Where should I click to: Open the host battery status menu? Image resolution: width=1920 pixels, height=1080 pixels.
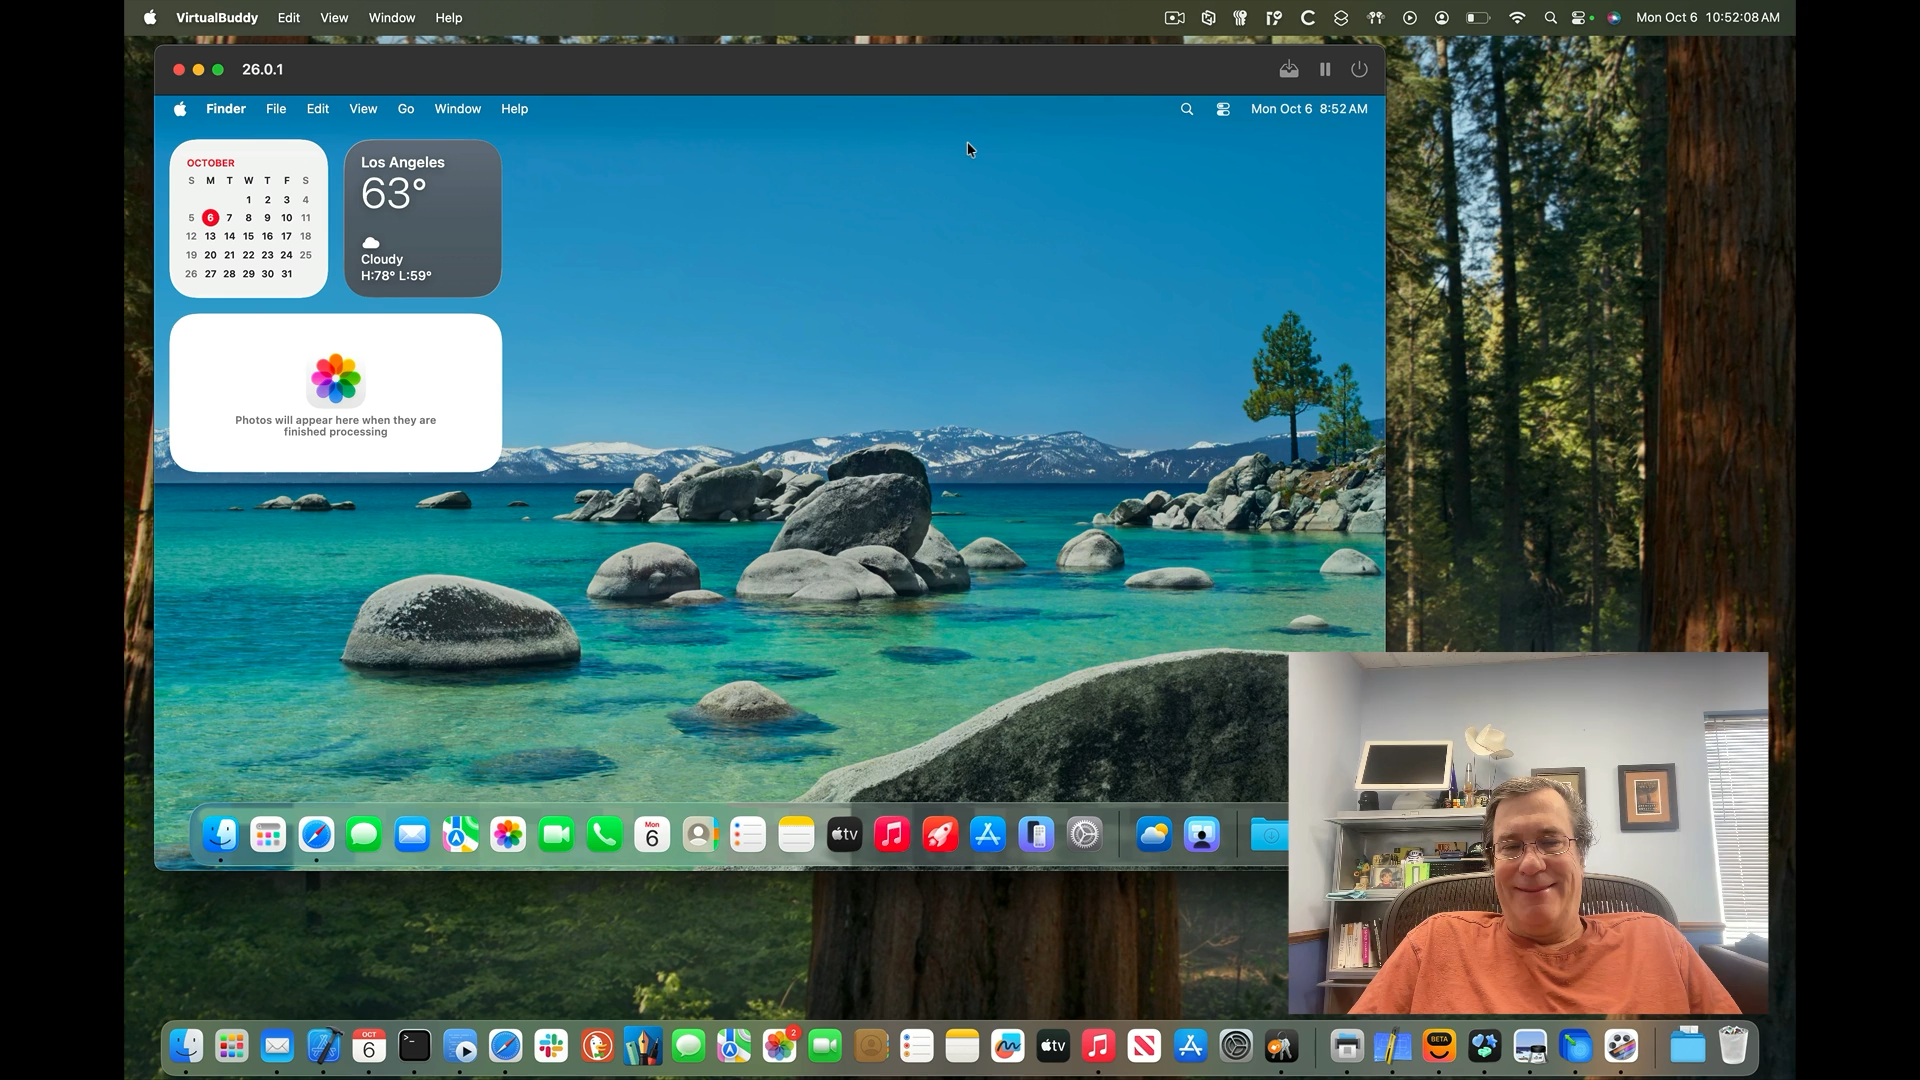[1478, 18]
